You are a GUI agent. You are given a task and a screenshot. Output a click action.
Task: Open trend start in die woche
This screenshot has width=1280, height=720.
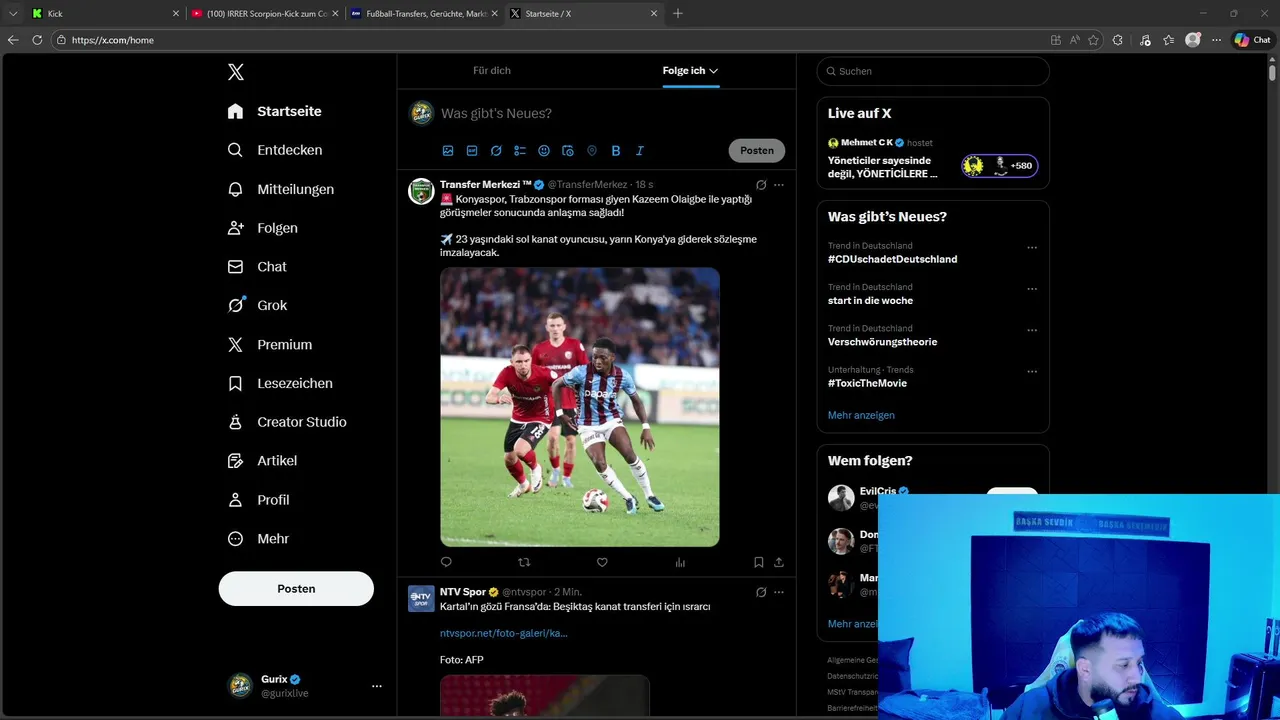click(x=870, y=300)
